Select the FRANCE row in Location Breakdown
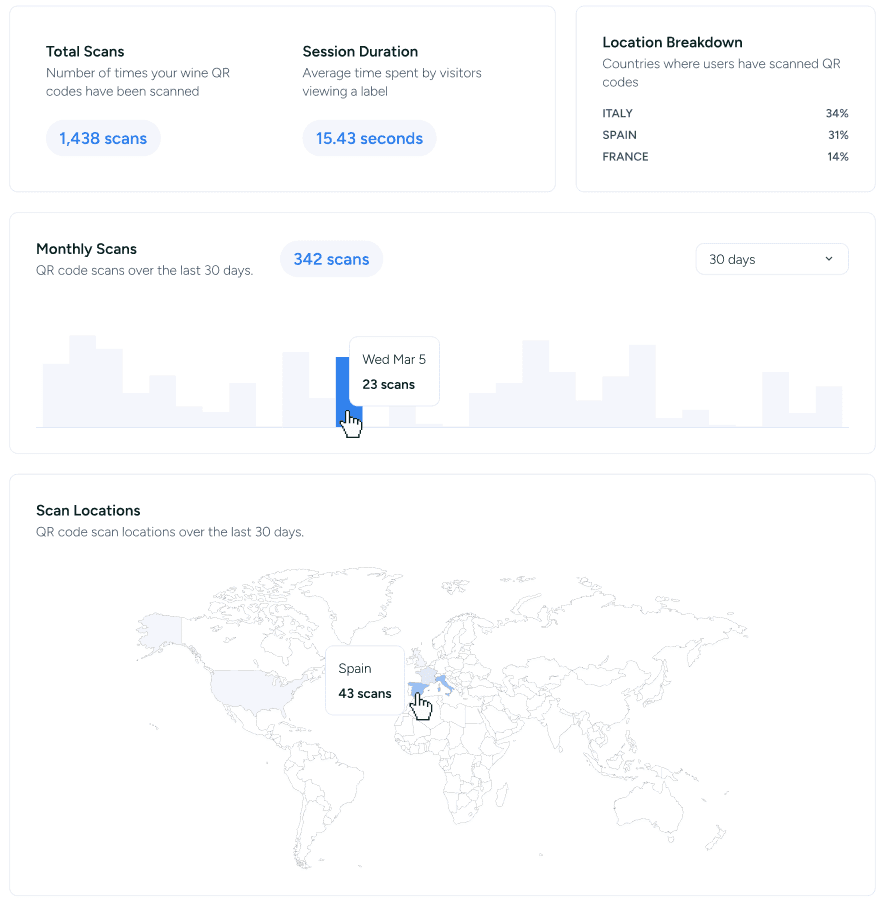884x904 pixels. point(725,157)
